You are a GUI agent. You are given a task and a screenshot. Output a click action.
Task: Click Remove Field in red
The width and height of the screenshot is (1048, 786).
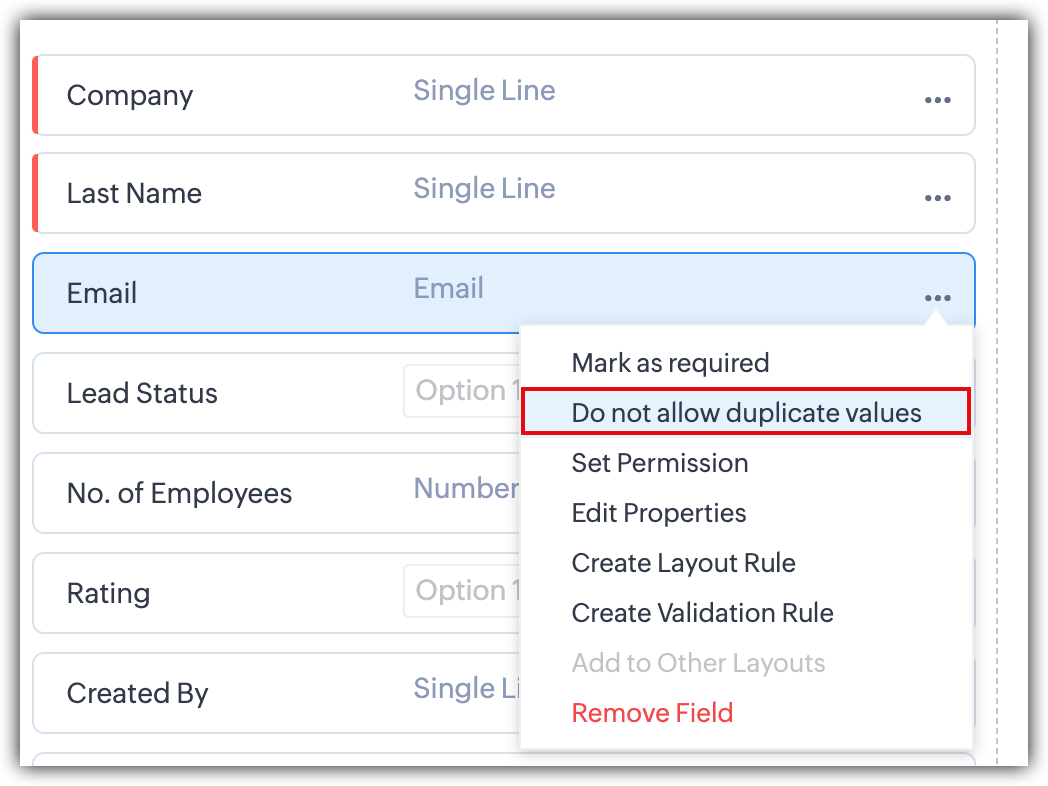(652, 712)
